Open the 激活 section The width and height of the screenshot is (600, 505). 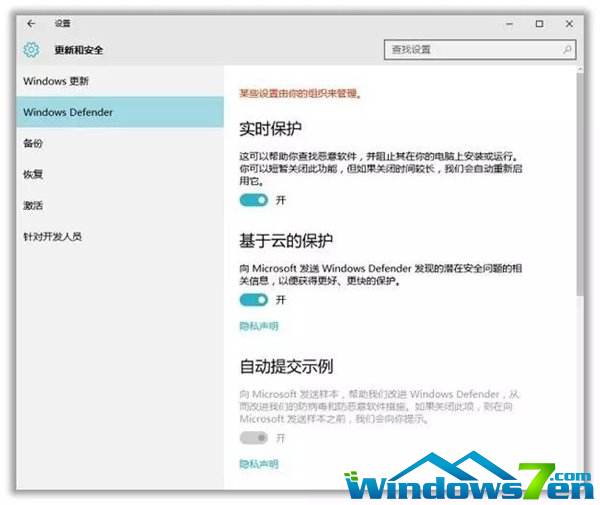coord(120,205)
